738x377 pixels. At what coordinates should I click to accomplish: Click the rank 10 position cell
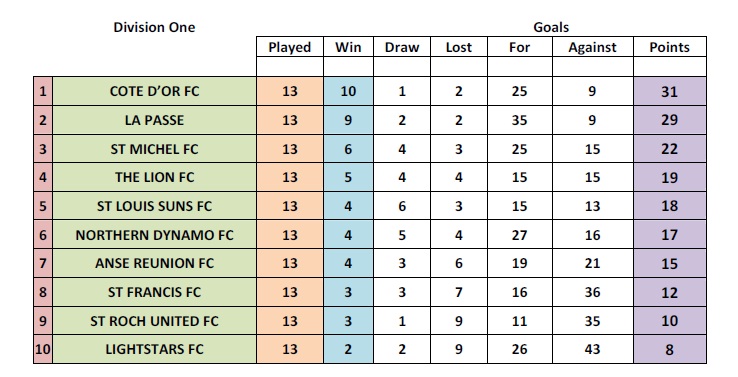[43, 349]
